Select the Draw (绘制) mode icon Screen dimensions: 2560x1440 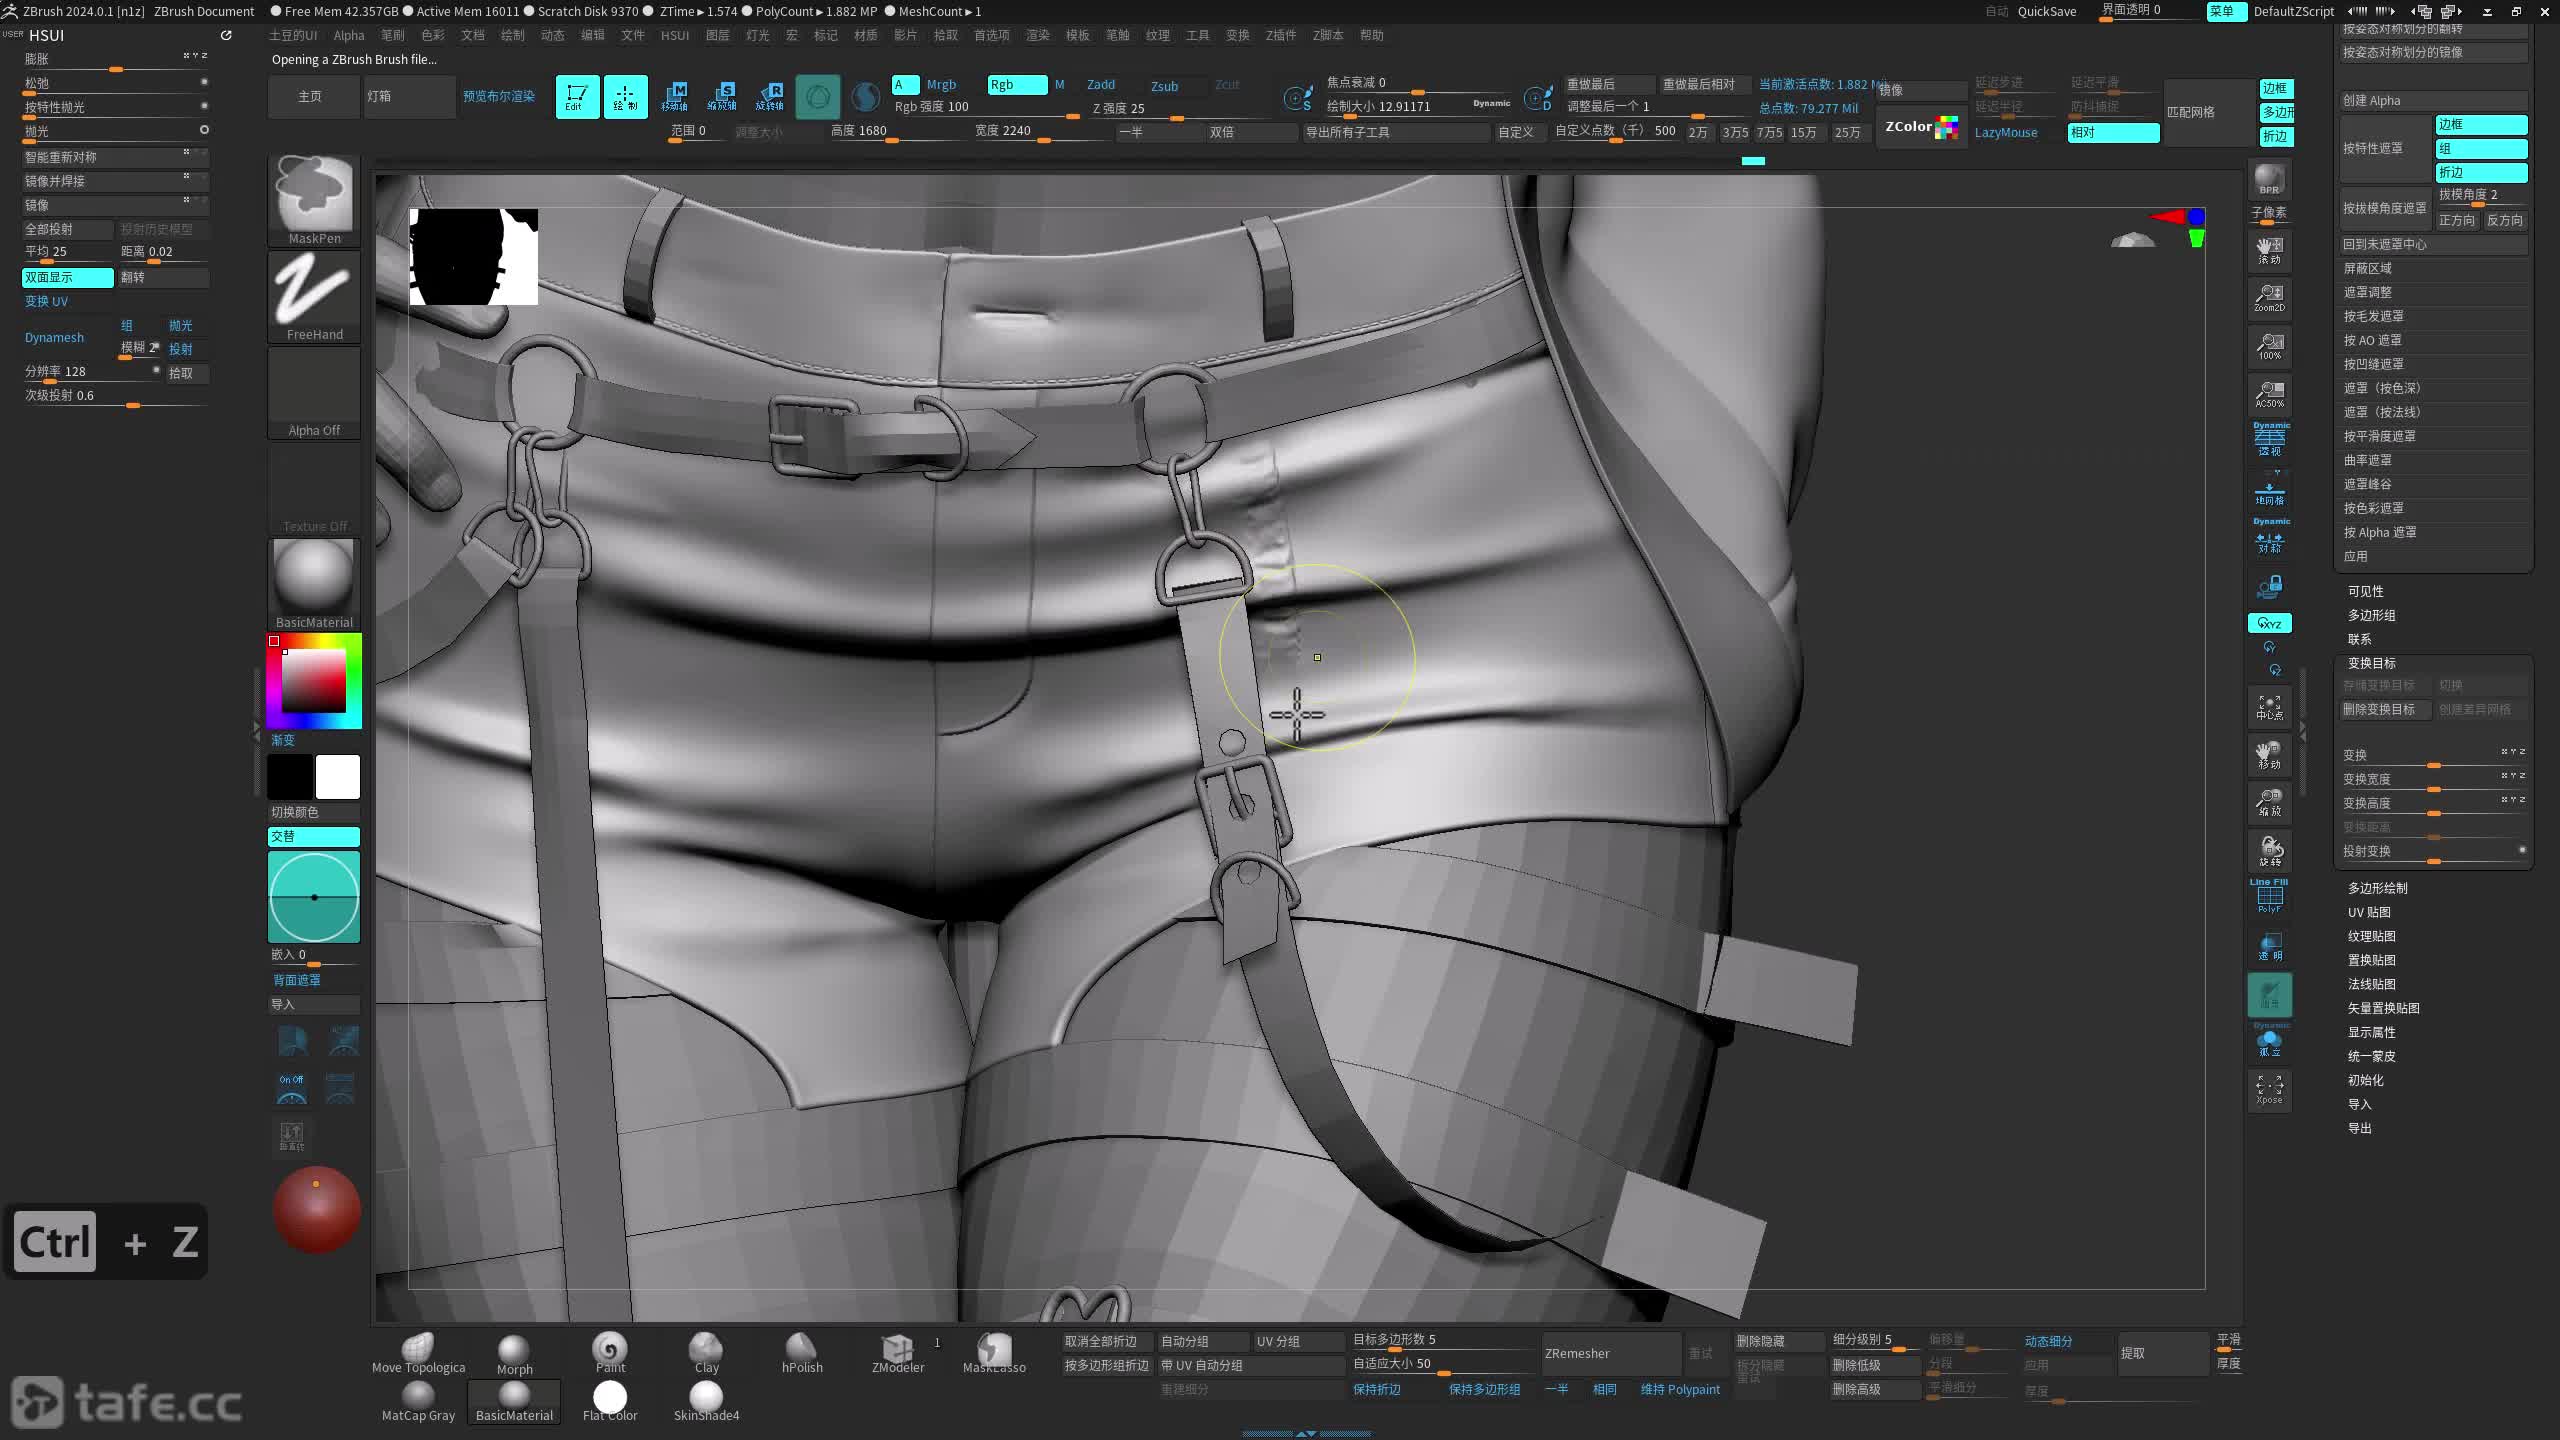click(x=625, y=97)
